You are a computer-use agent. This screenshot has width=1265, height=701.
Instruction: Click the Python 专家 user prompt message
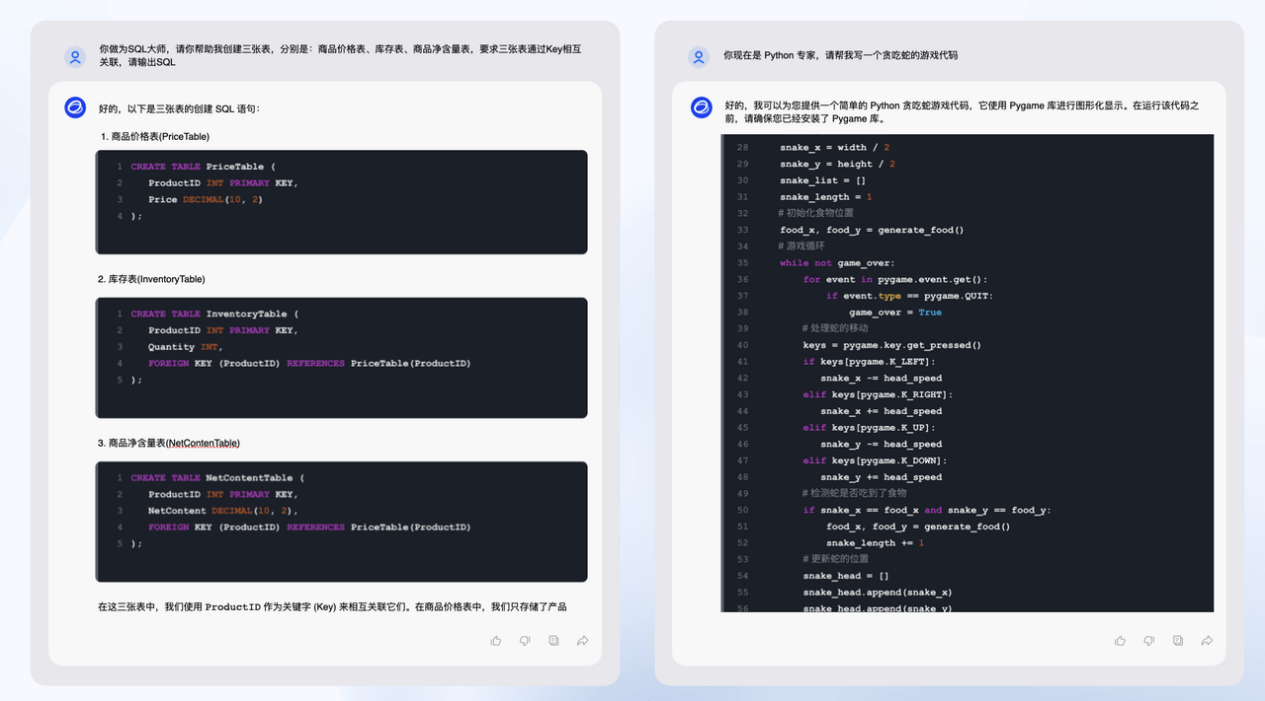[840, 55]
